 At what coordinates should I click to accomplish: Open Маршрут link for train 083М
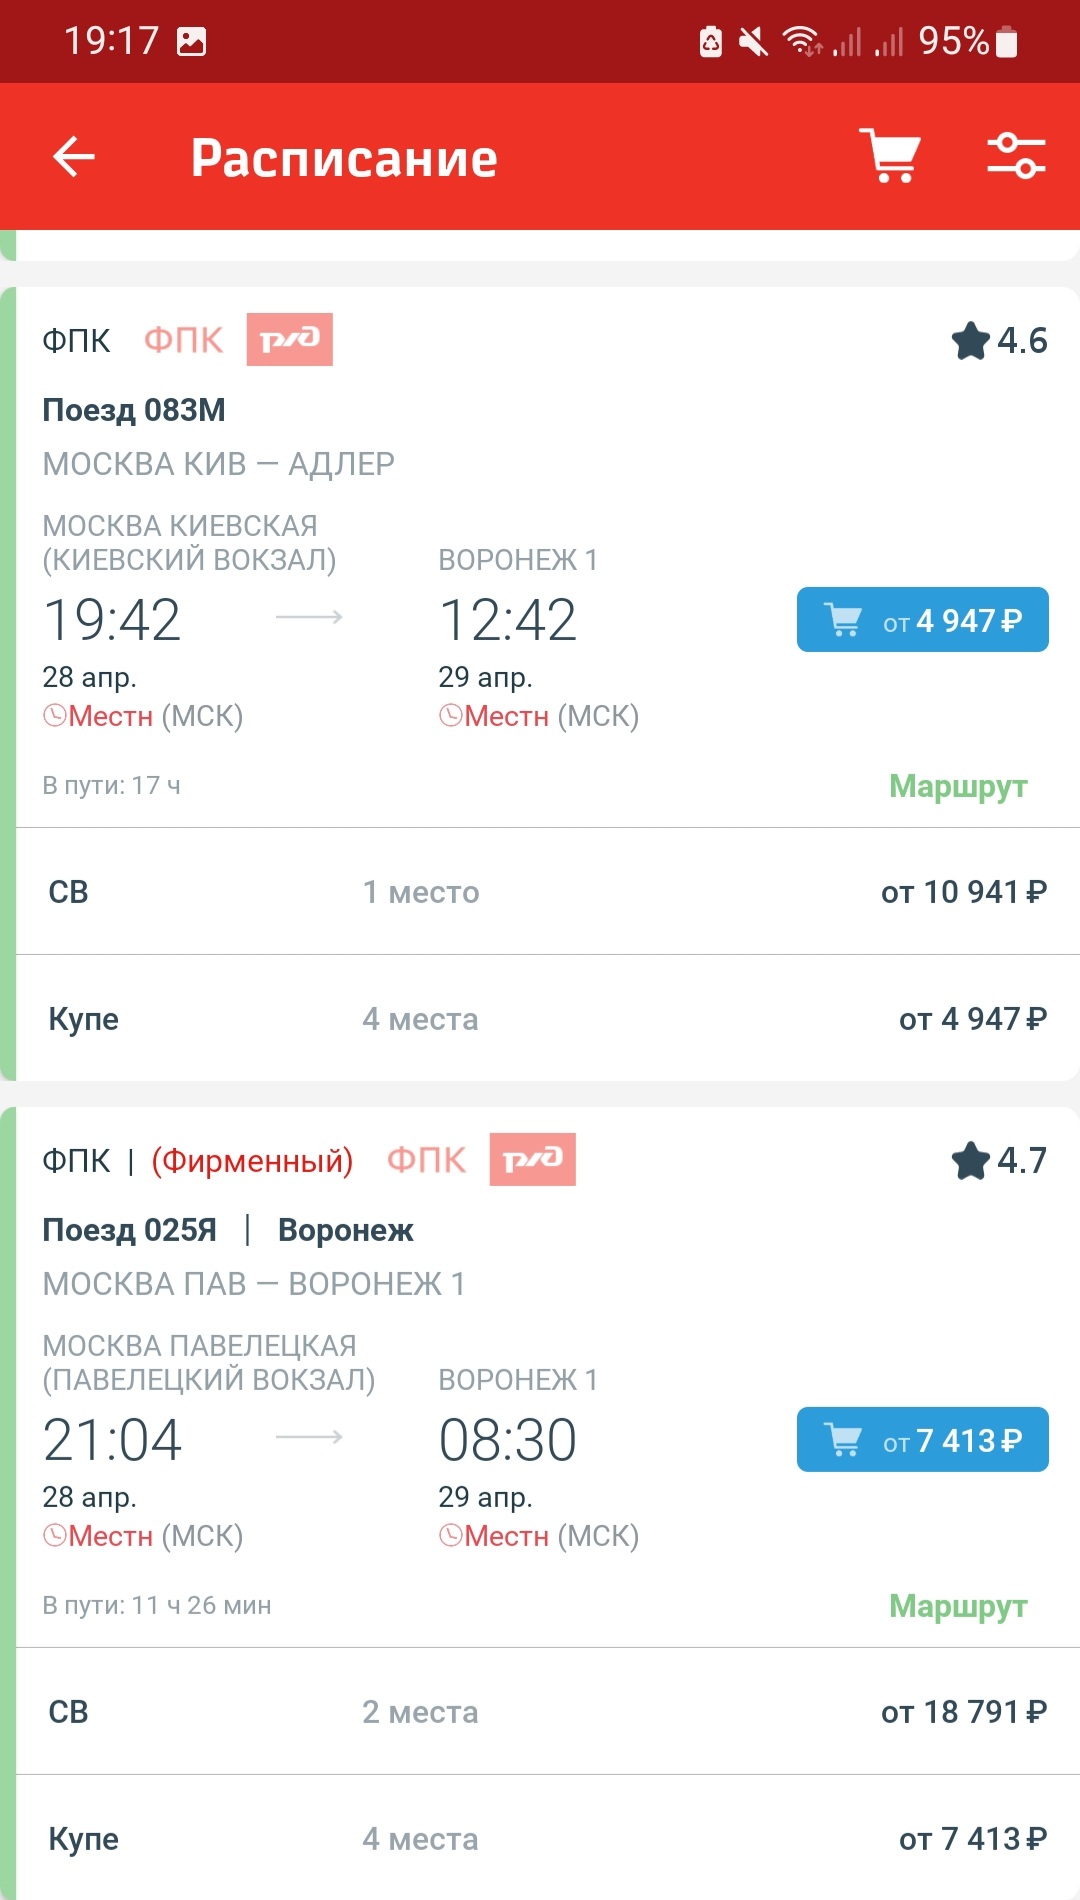pos(957,787)
